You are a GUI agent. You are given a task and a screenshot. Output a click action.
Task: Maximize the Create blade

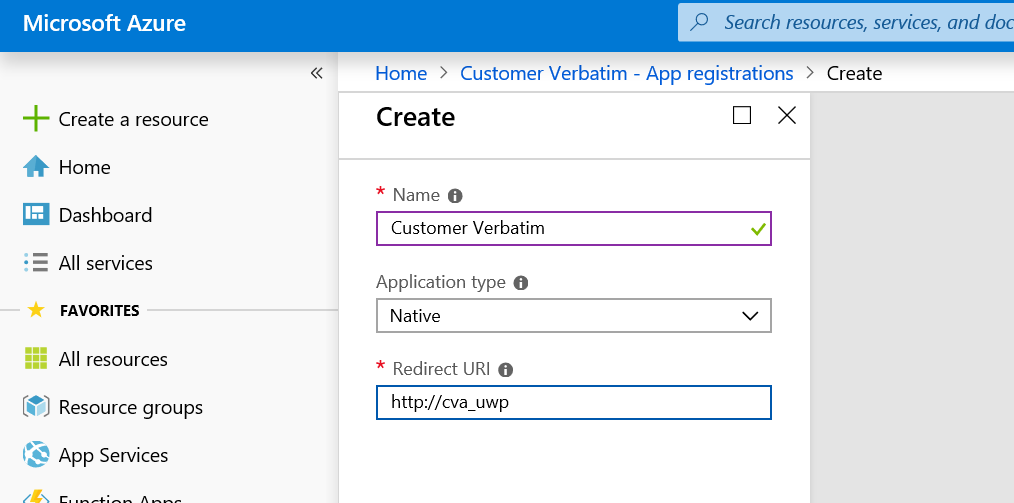(x=742, y=115)
